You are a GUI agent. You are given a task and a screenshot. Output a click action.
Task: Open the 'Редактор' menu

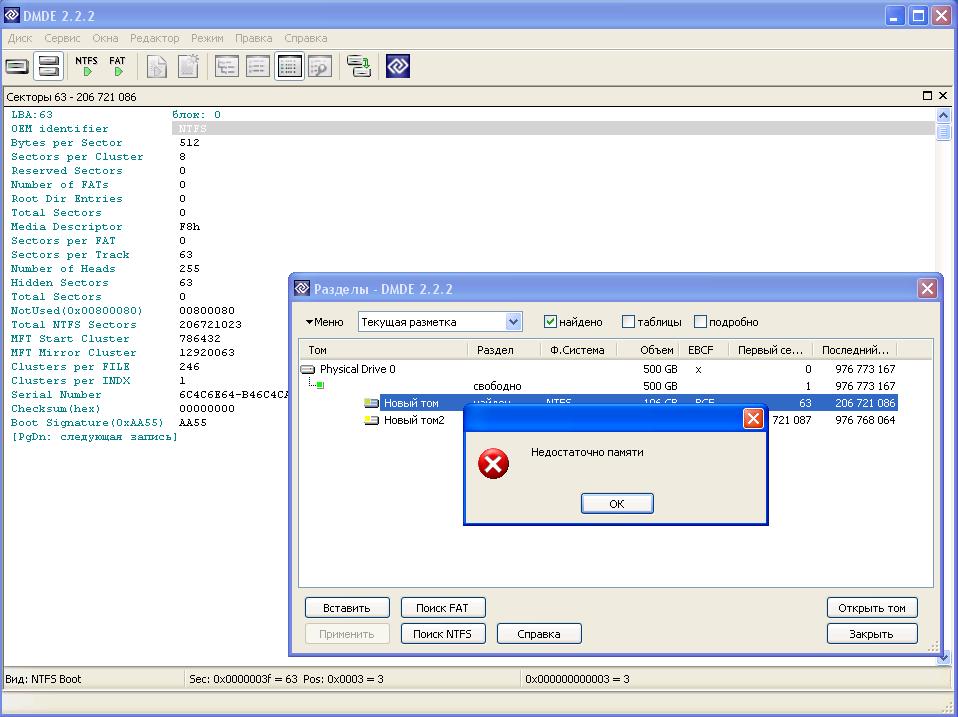click(155, 38)
